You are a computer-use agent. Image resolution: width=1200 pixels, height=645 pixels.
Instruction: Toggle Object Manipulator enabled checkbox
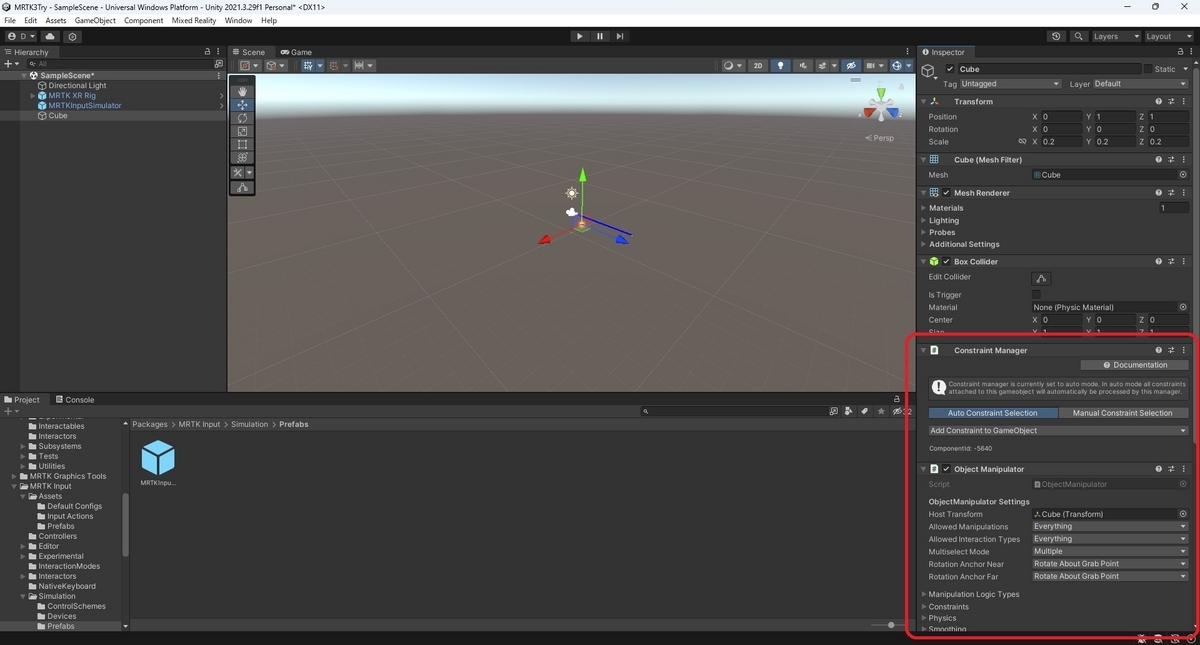tap(946, 469)
